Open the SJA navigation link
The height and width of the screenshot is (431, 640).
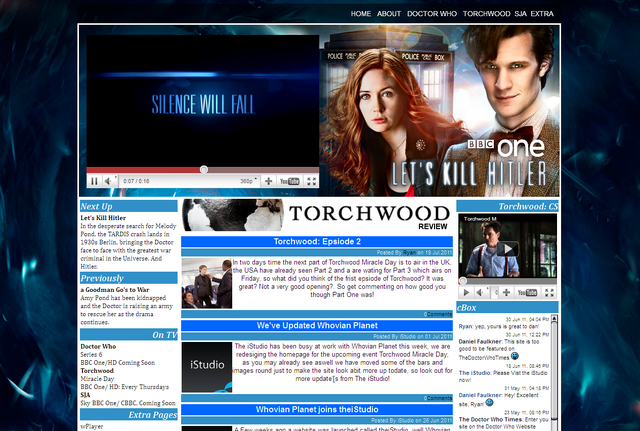click(520, 14)
